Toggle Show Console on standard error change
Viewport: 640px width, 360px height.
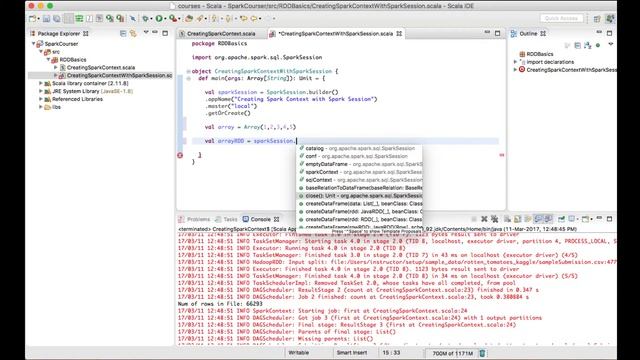pos(548,219)
